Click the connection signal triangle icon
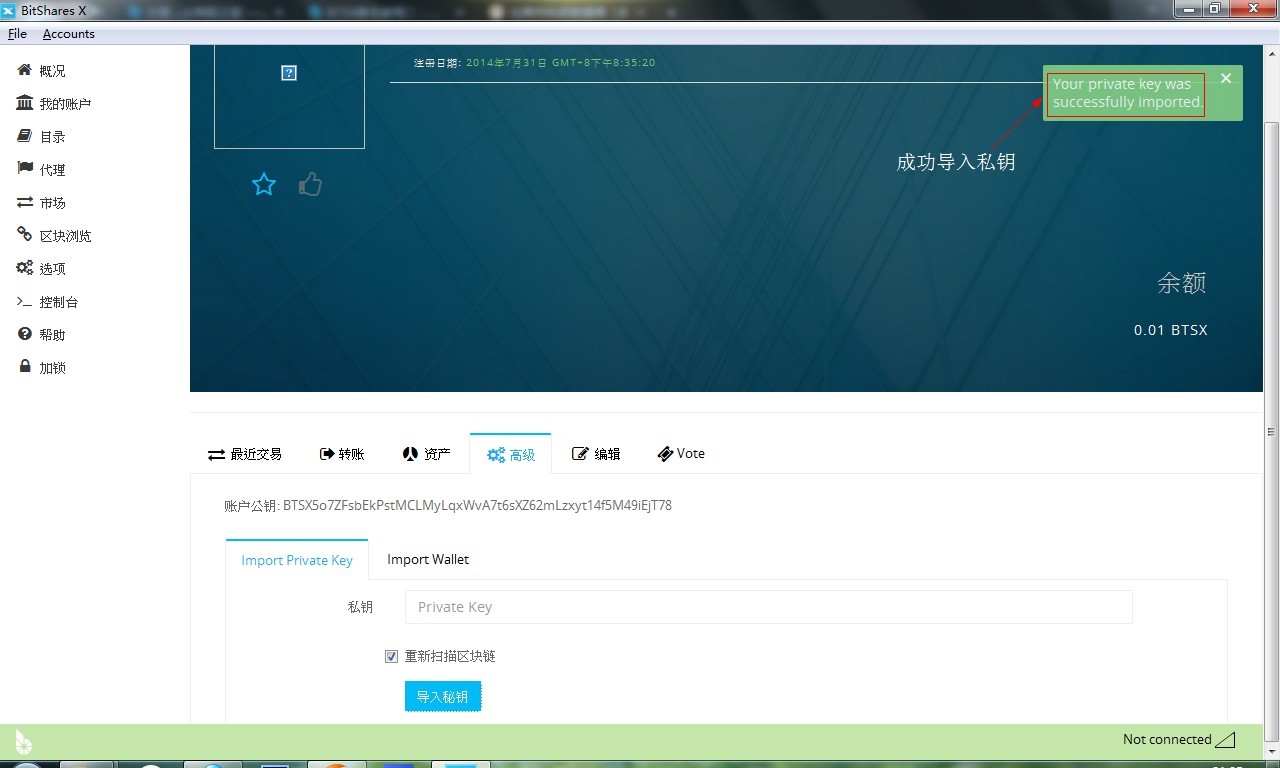The width and height of the screenshot is (1280, 768). click(x=1225, y=740)
